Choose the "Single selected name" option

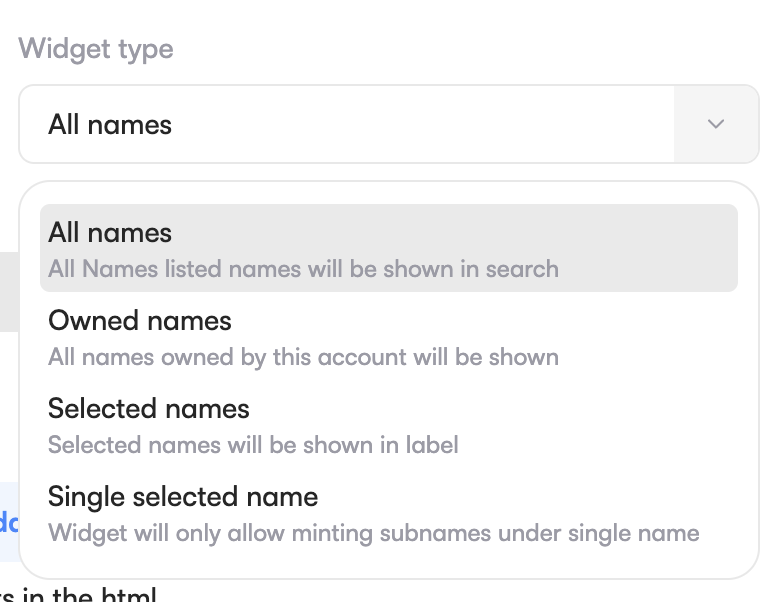183,497
